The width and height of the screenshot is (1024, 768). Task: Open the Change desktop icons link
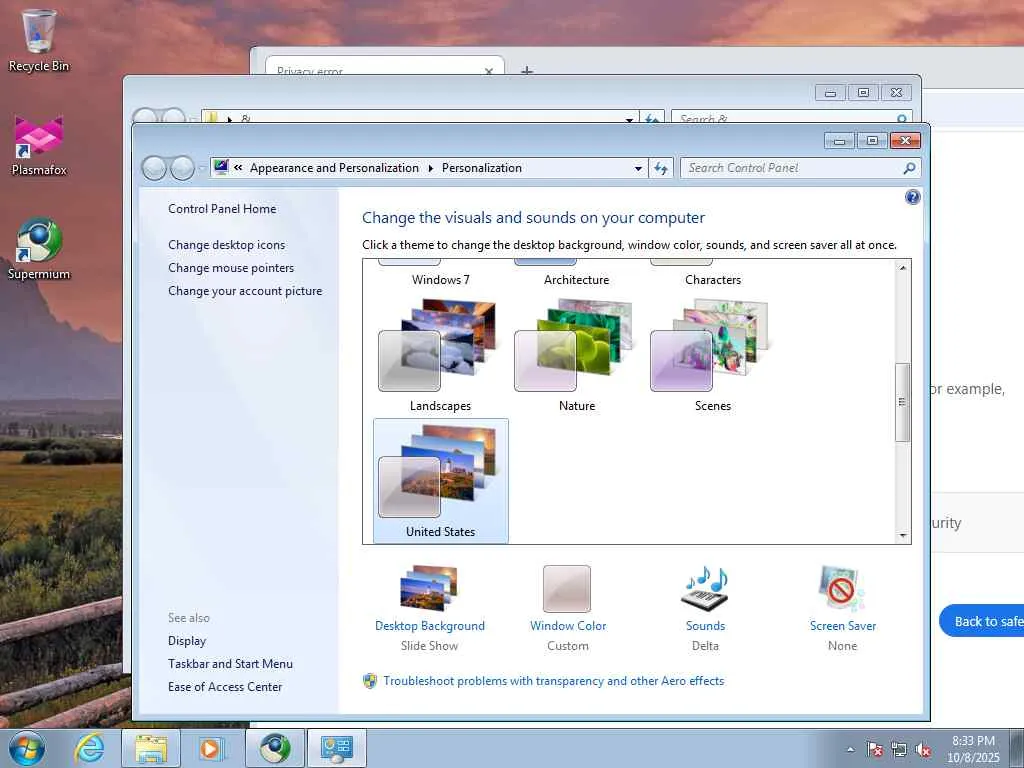coord(227,245)
